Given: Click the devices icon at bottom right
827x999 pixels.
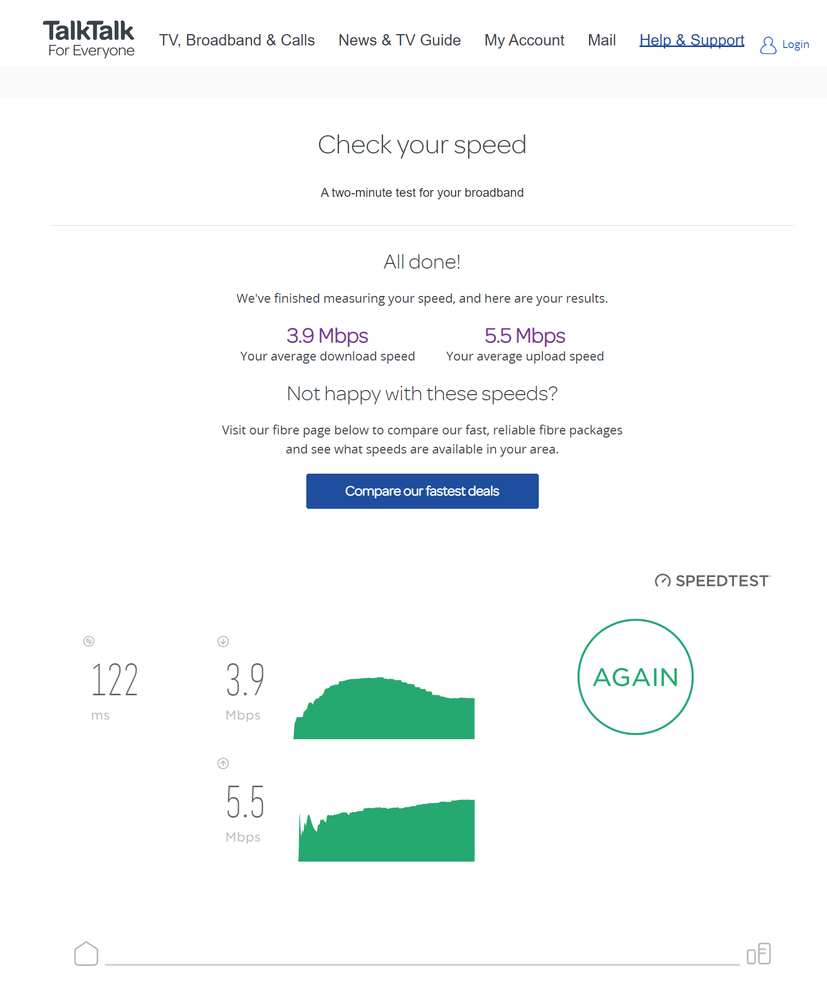Looking at the screenshot, I should click(x=759, y=954).
